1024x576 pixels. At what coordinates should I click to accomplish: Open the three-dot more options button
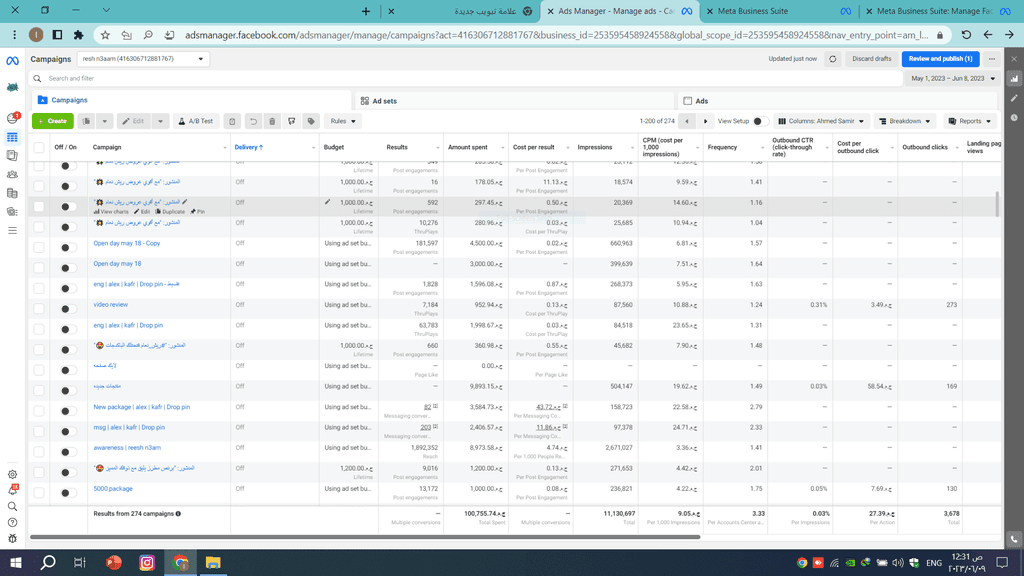(992, 59)
